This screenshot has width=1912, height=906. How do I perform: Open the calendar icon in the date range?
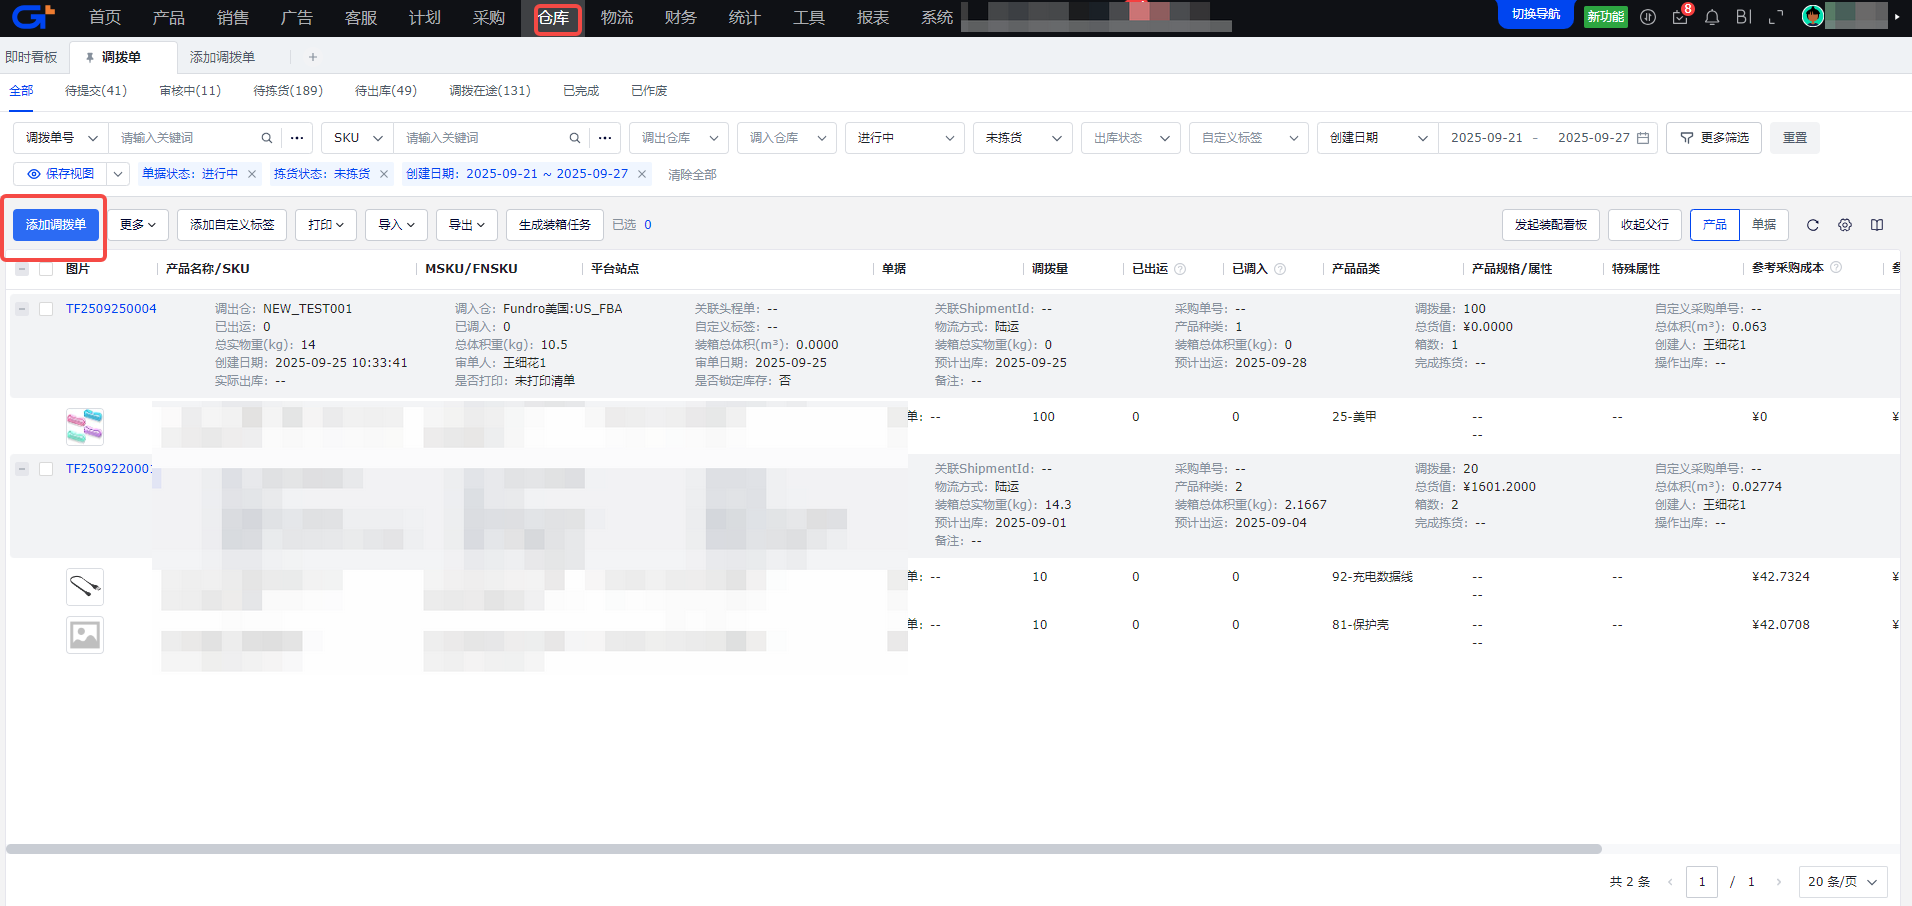click(1643, 138)
